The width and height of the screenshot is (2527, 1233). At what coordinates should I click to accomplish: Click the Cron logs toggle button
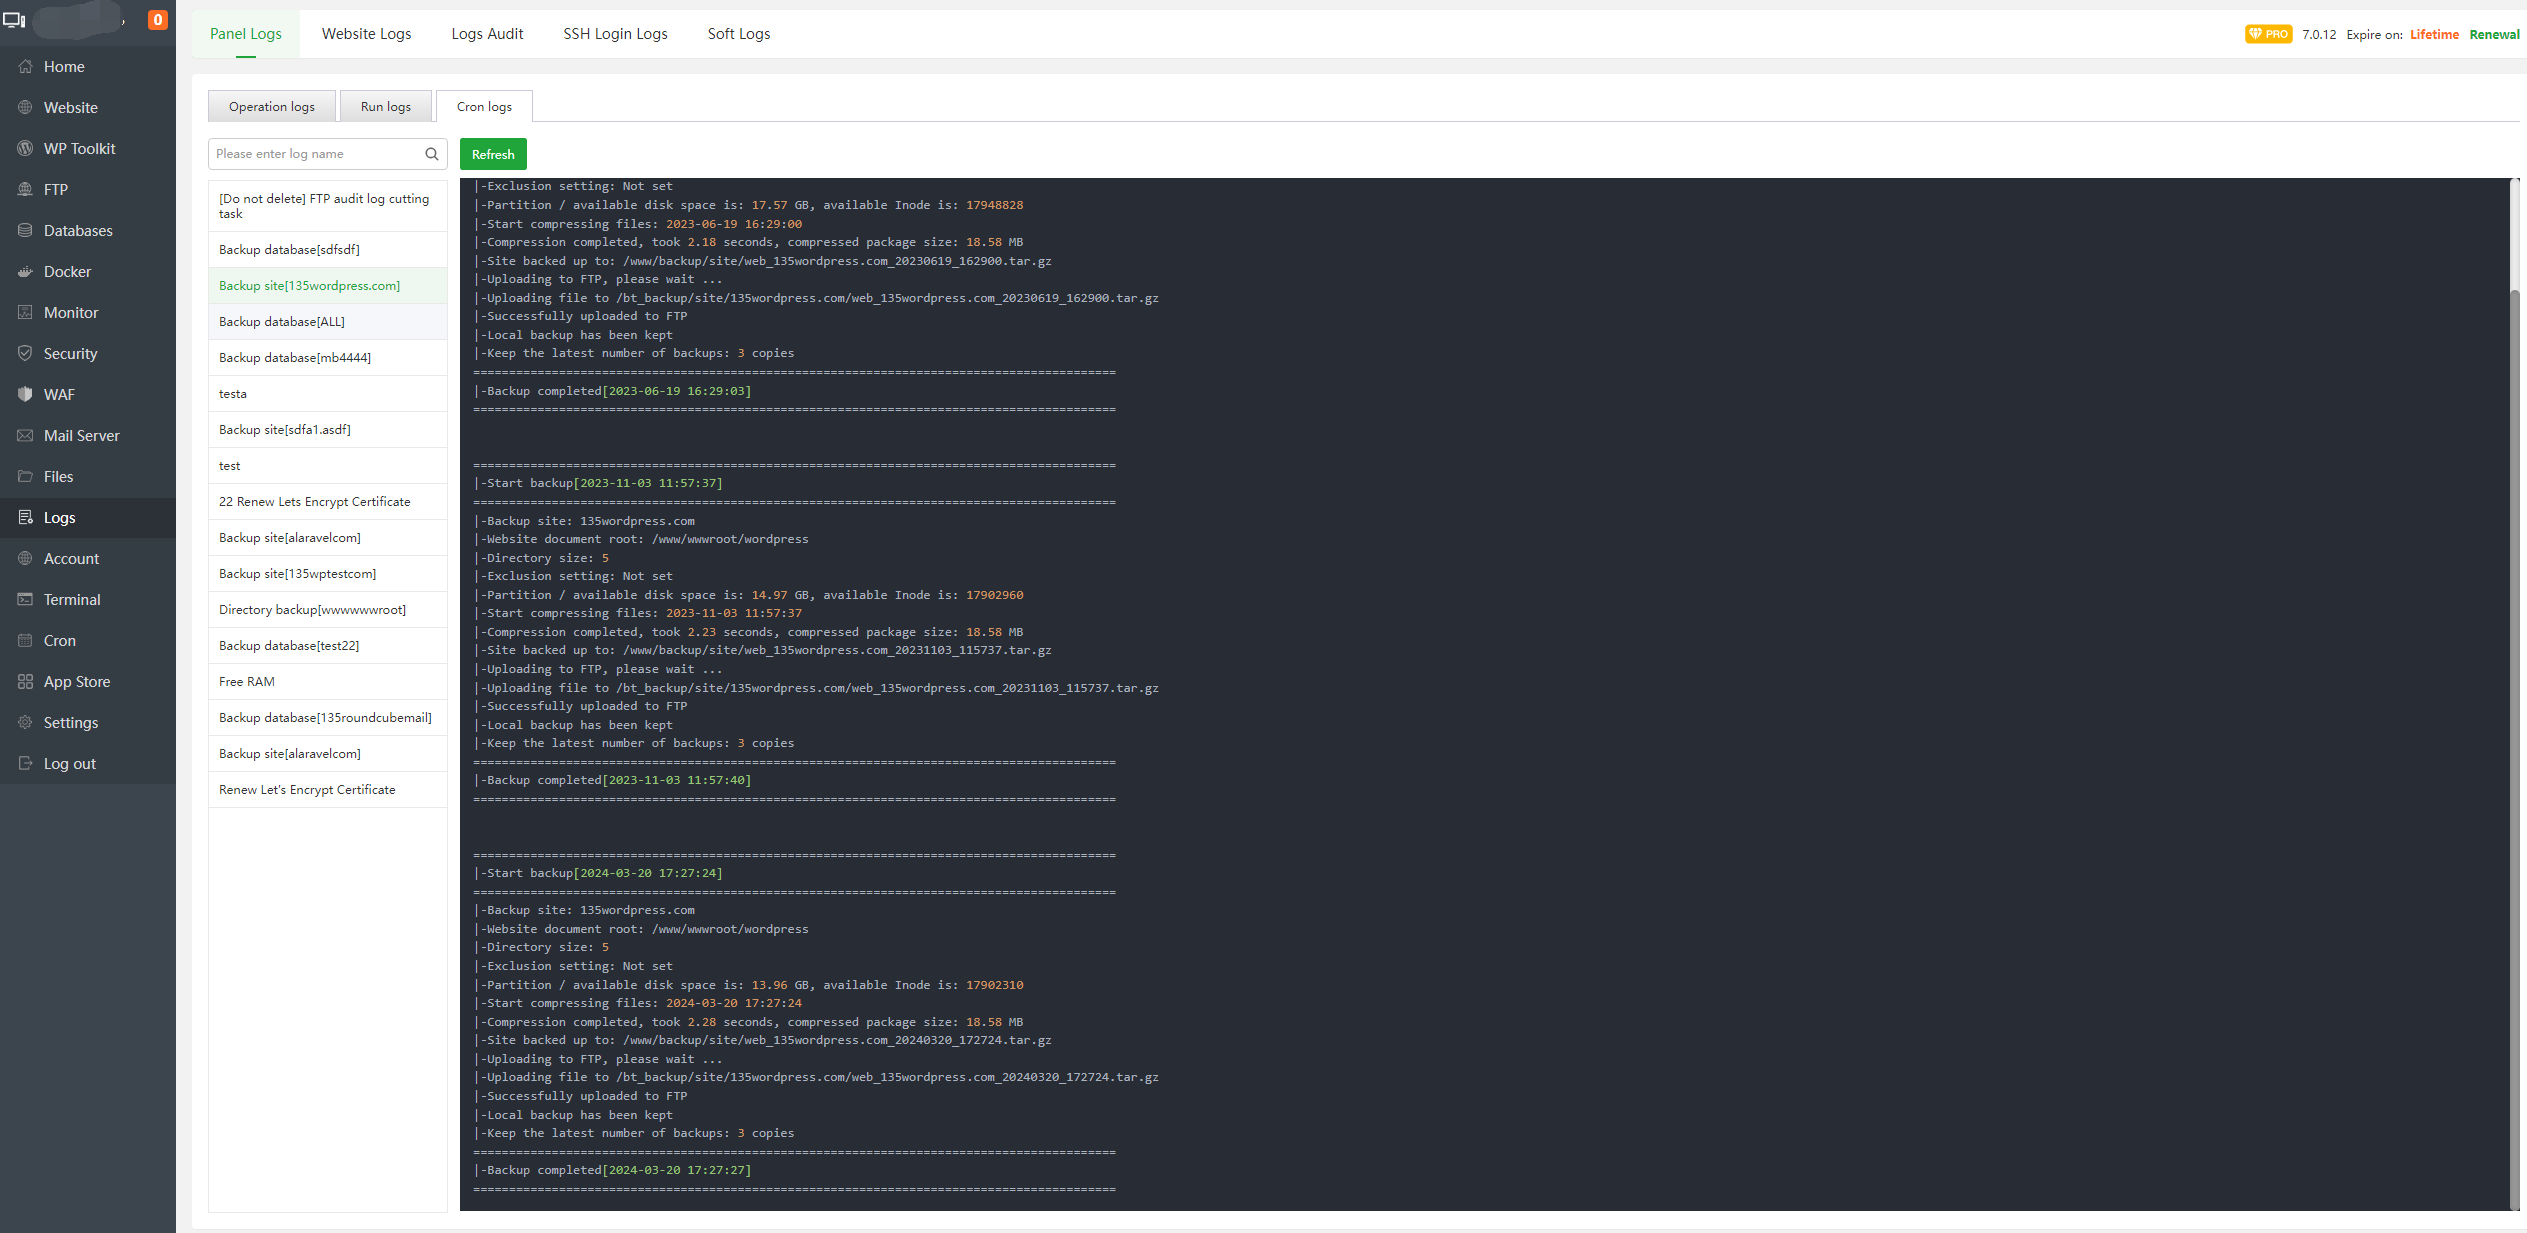click(x=483, y=106)
